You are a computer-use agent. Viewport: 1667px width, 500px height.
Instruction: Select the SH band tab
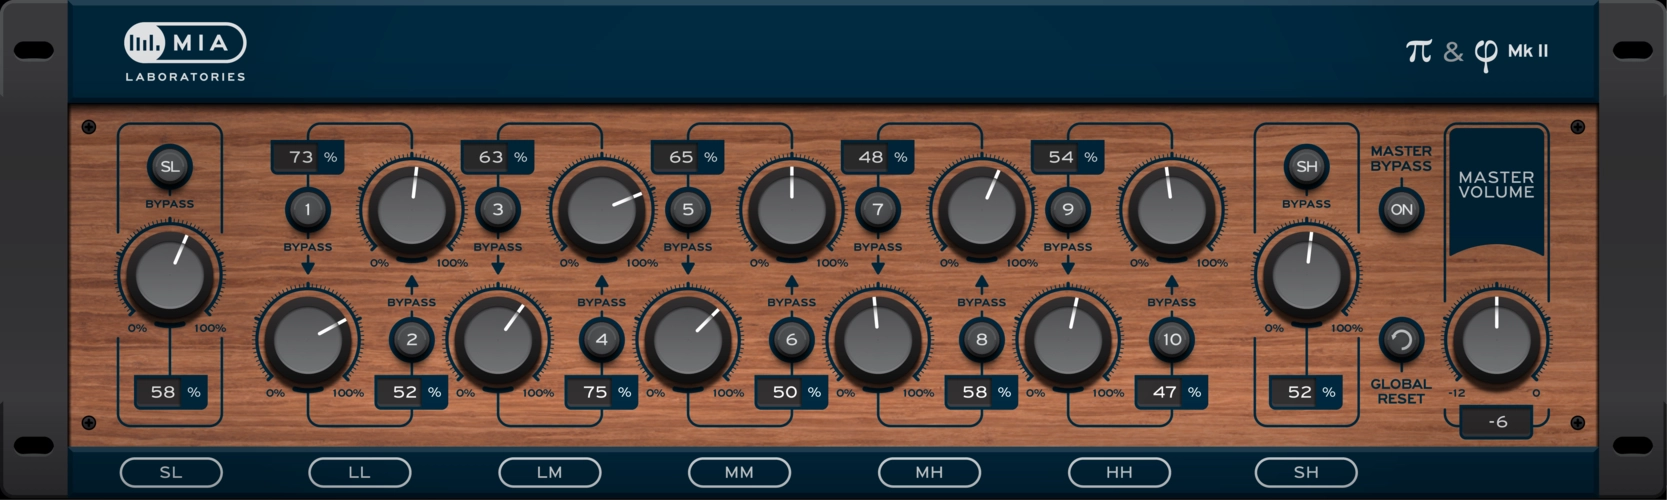[1307, 472]
